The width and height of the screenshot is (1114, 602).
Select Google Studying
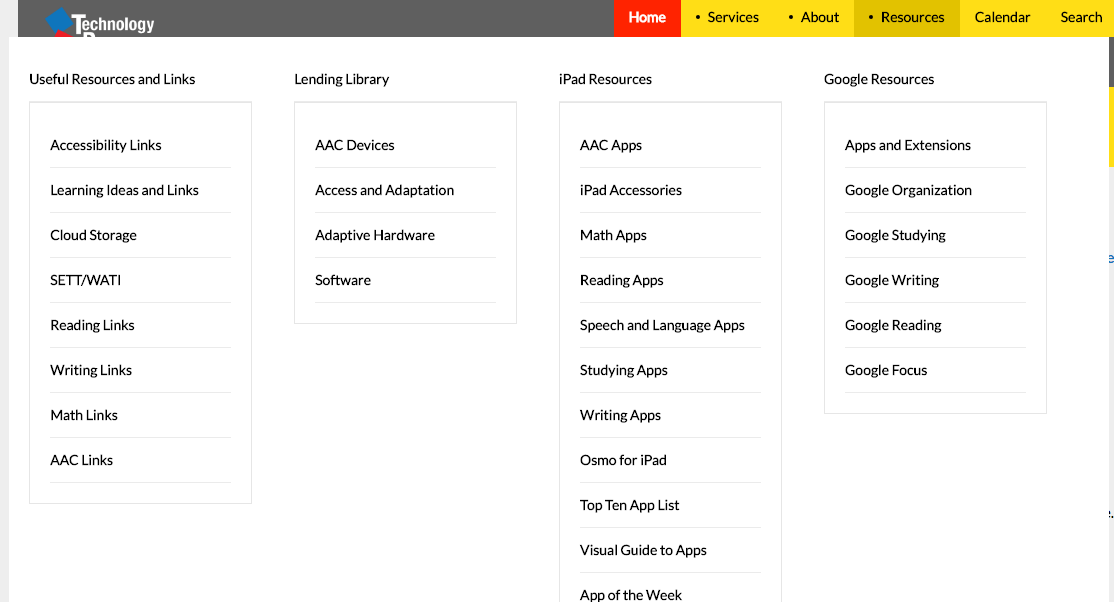coord(895,235)
